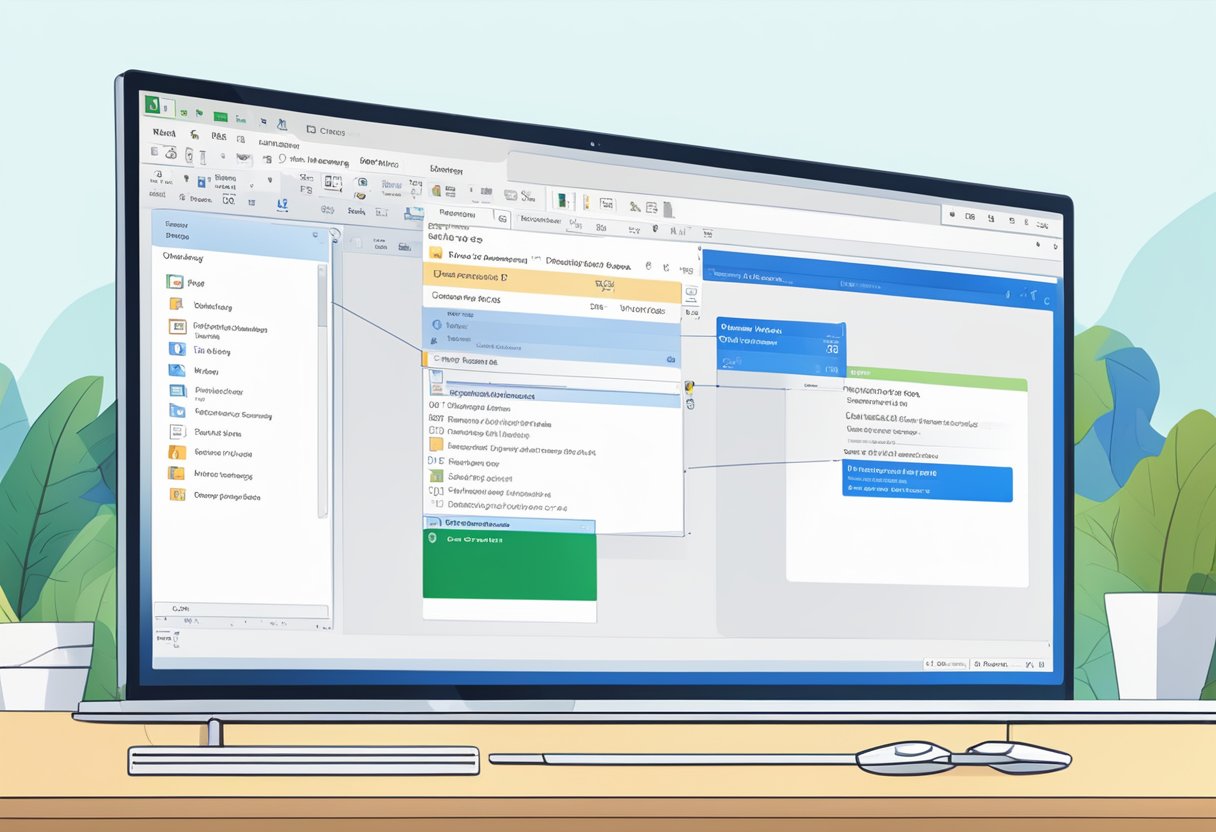
Task: Click the sidebar's vertical scrollbar
Action: 322,390
